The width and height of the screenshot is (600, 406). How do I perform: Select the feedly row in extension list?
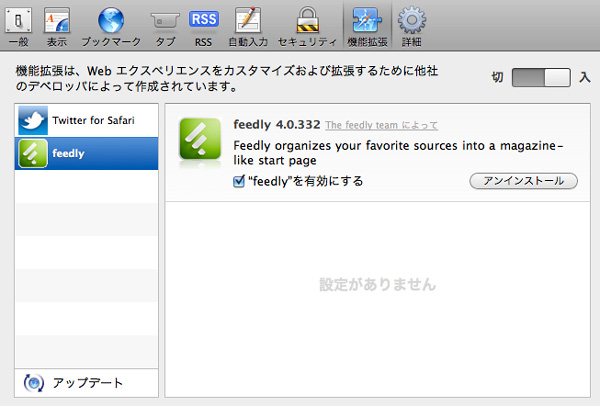tap(86, 153)
